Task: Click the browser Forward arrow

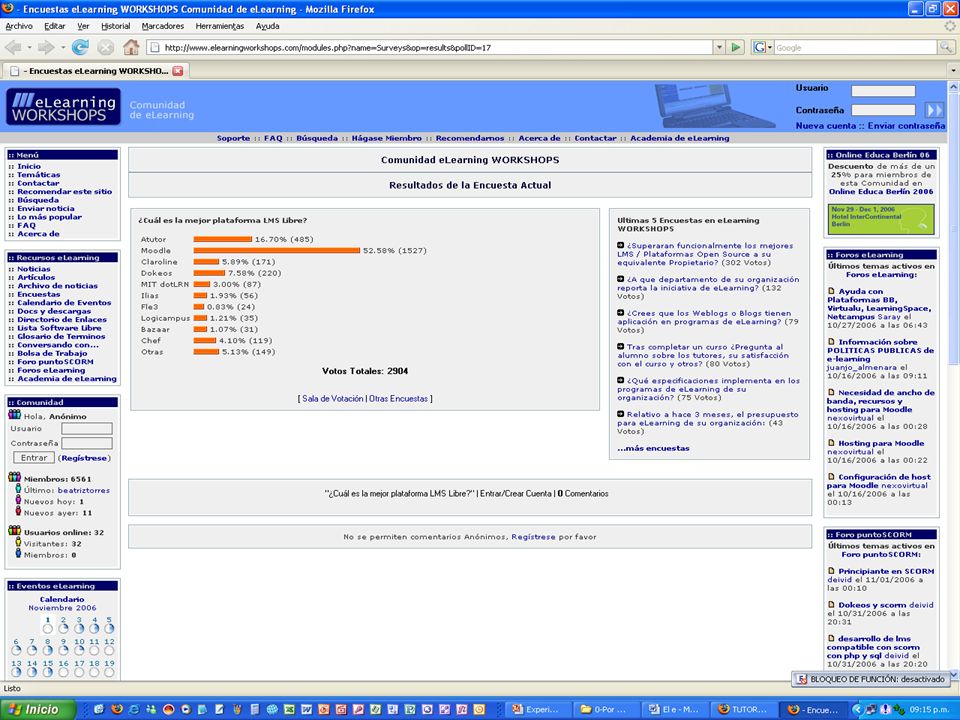Action: [45, 47]
